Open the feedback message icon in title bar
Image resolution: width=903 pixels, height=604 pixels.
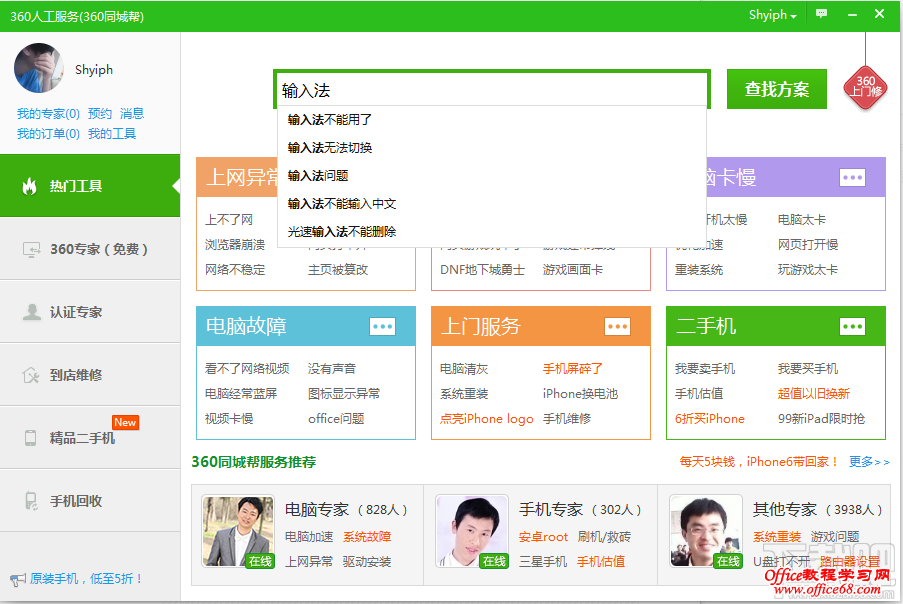(x=821, y=14)
